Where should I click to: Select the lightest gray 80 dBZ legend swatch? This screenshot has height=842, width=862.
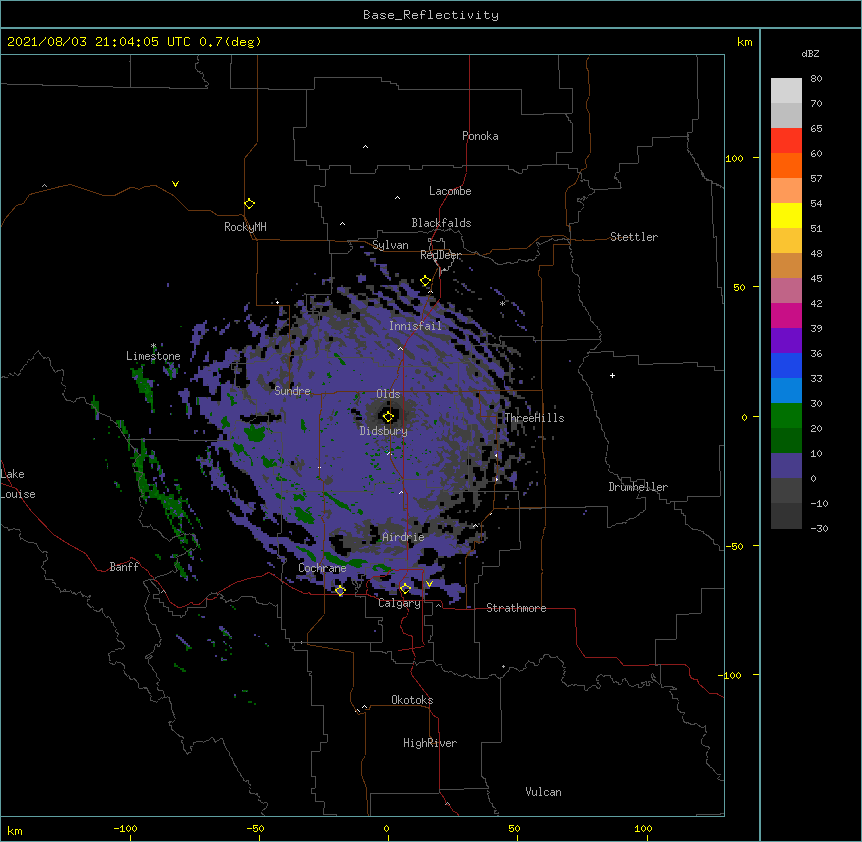(x=786, y=90)
